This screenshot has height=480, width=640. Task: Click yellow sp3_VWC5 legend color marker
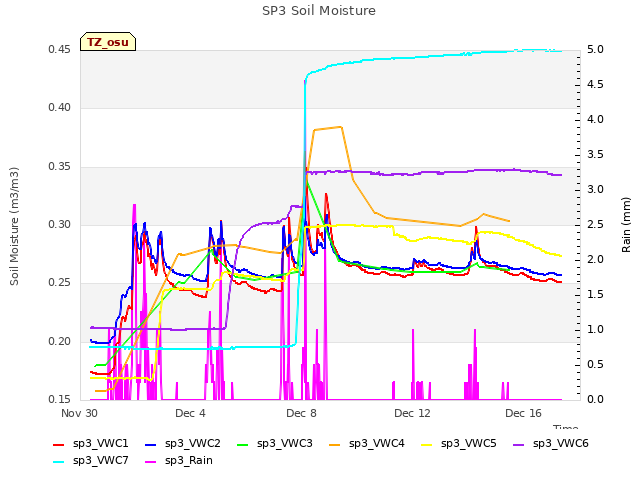click(x=427, y=445)
